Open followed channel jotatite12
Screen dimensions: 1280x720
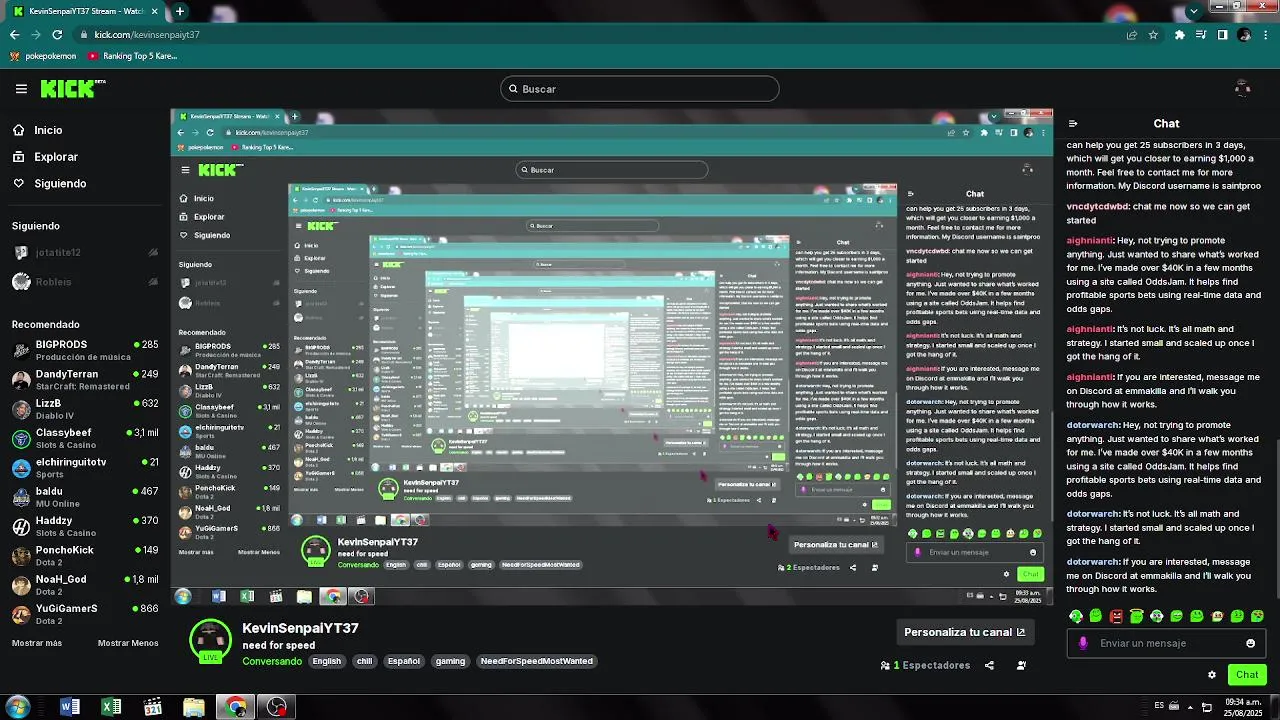point(85,253)
